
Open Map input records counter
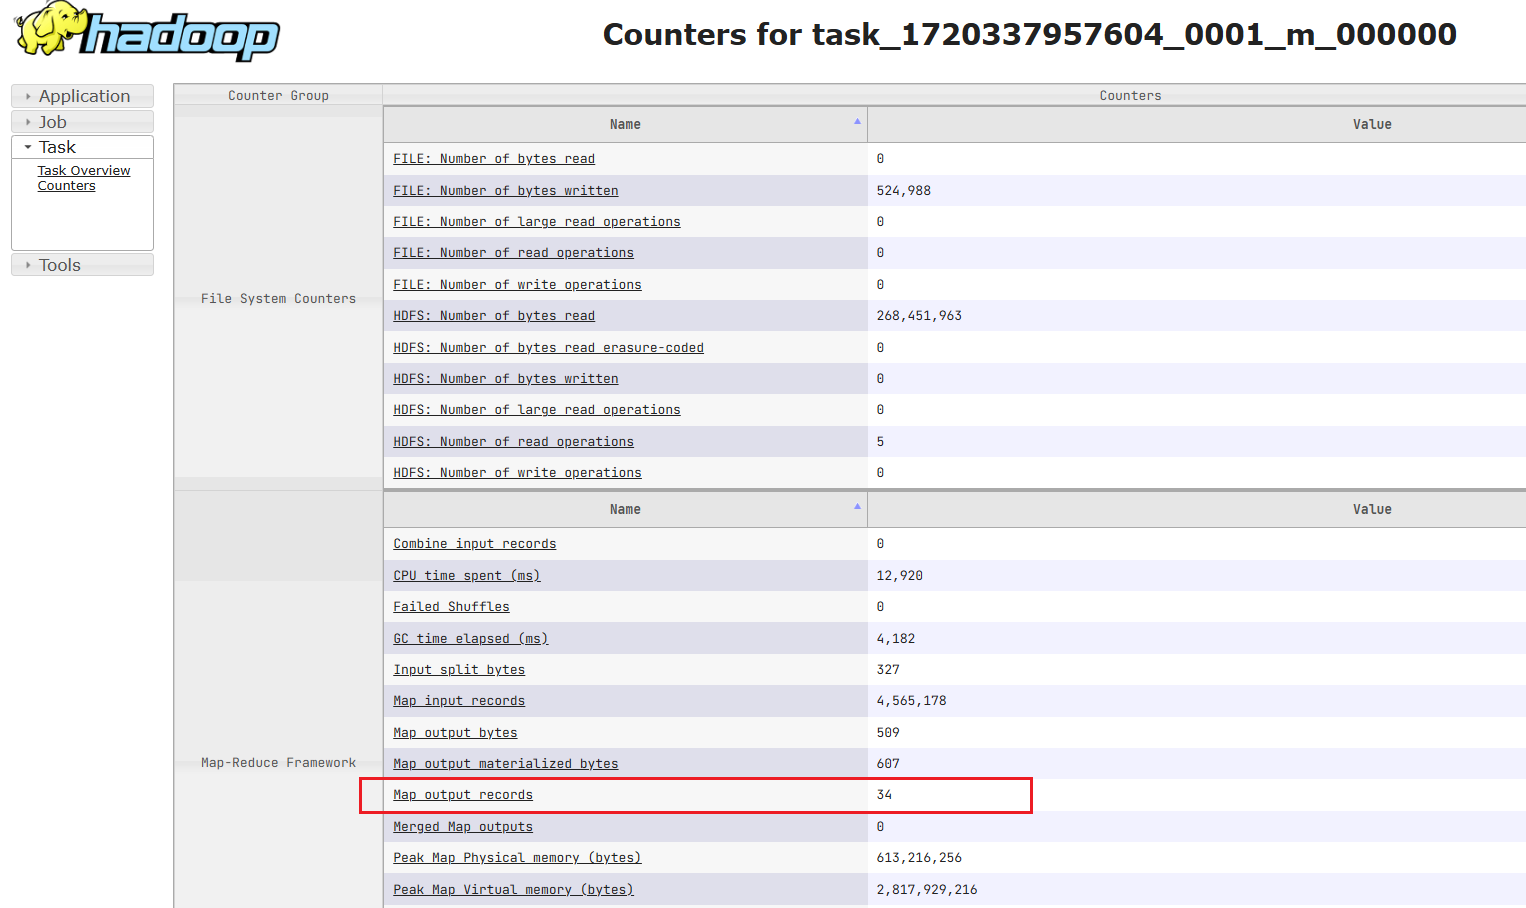[458, 701]
